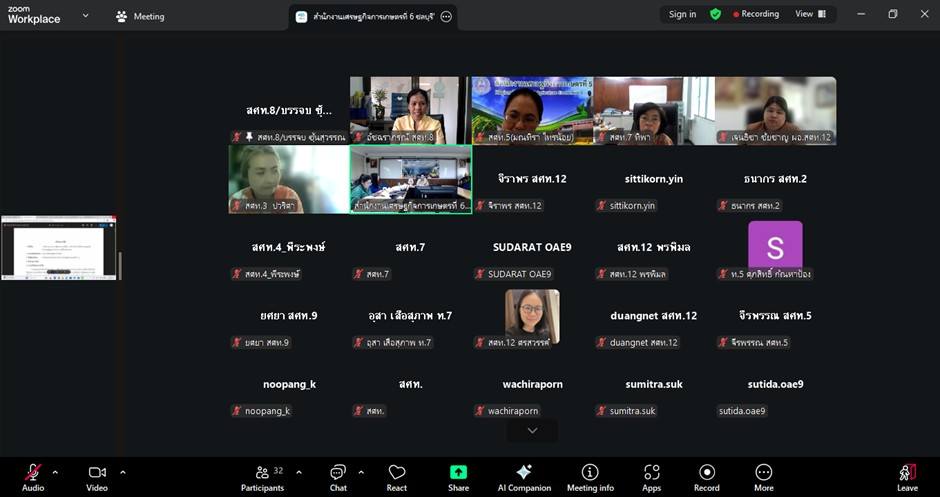Open the More options menu

[764, 475]
